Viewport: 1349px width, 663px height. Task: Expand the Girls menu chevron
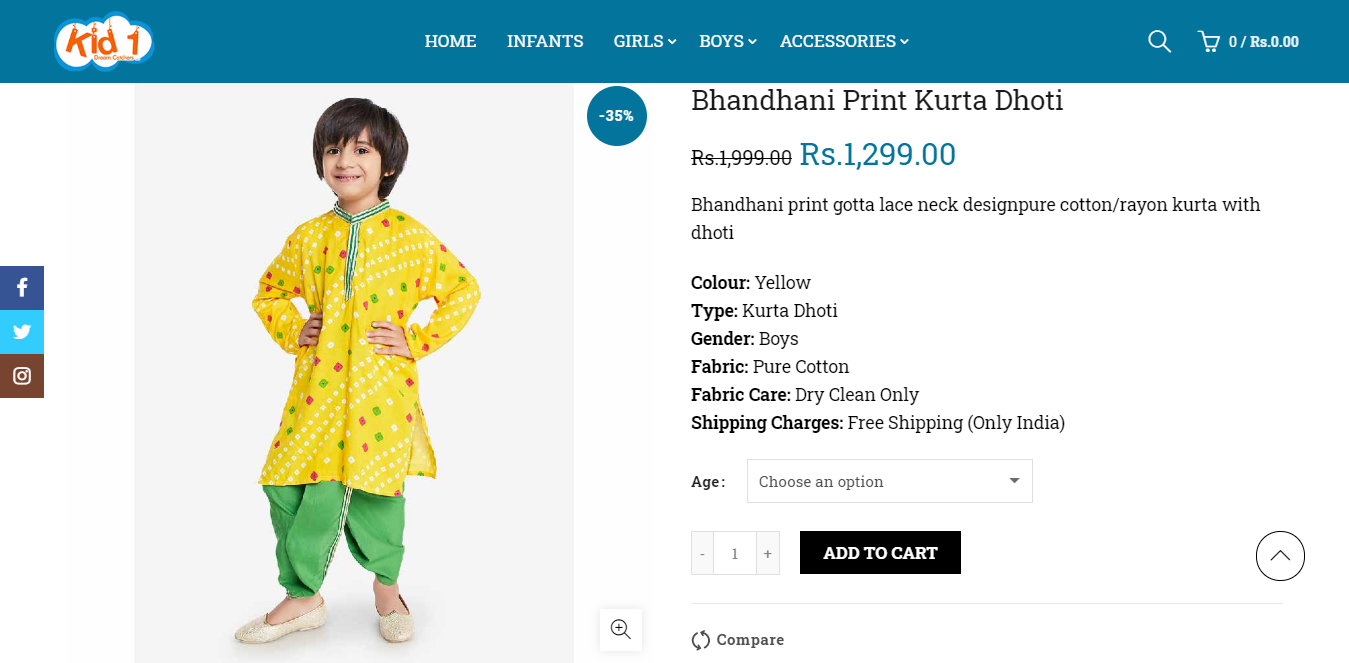(673, 41)
